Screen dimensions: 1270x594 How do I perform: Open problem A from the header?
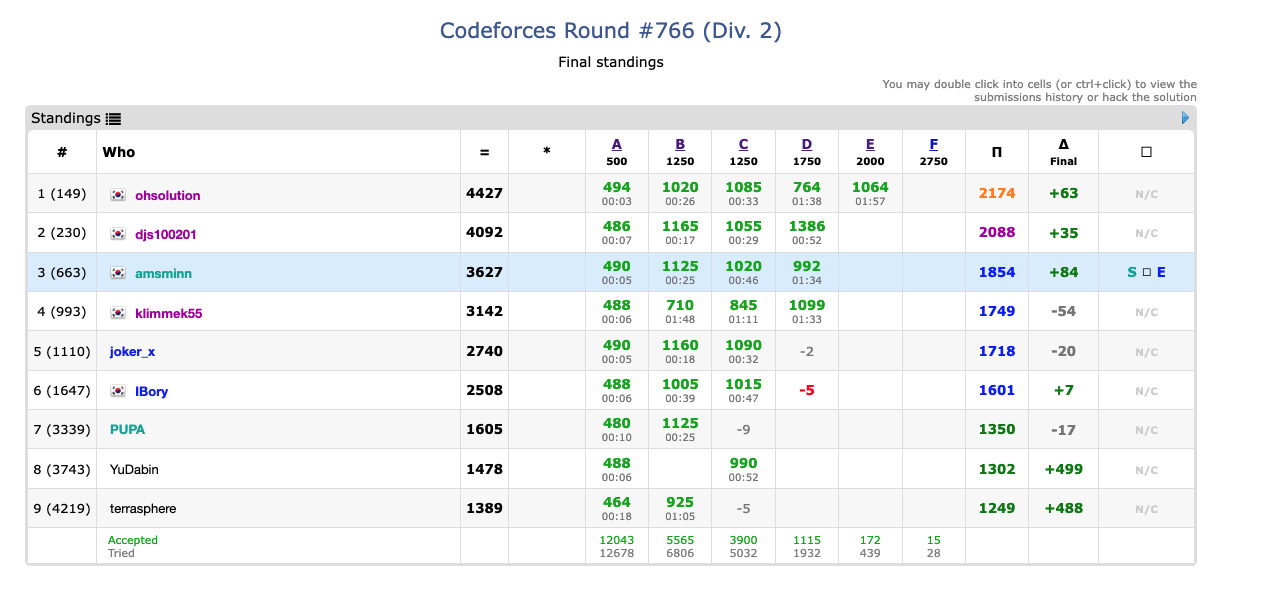616,143
